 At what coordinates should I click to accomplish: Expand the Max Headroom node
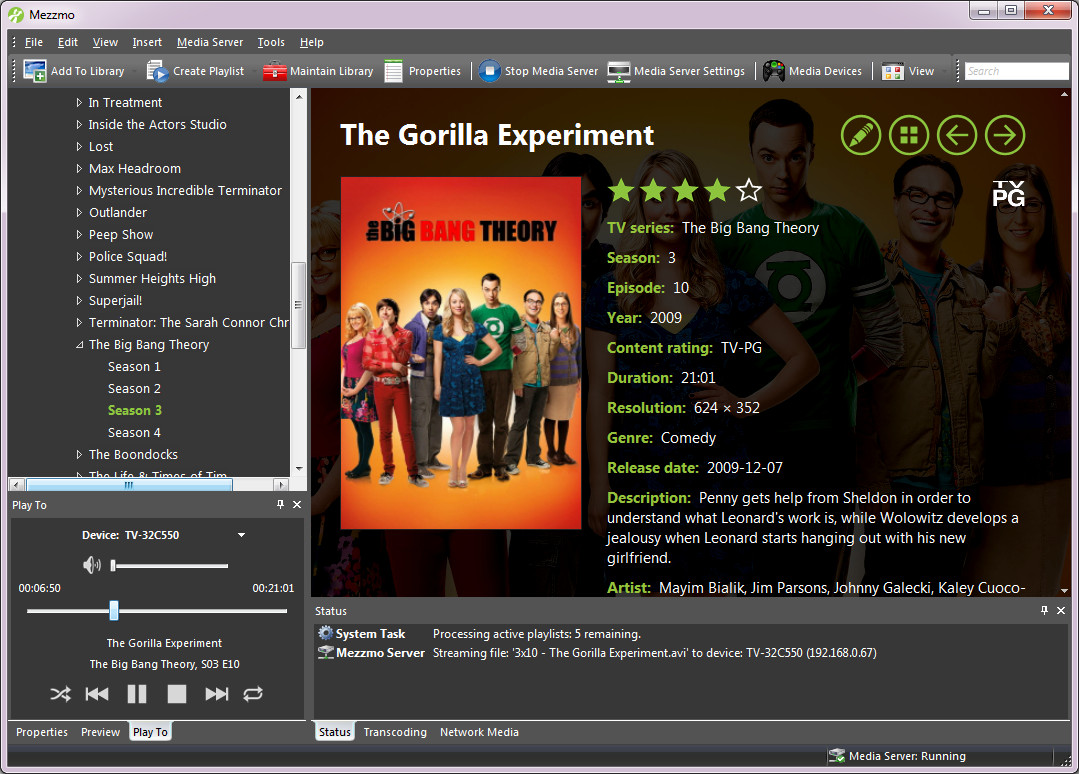coord(79,169)
